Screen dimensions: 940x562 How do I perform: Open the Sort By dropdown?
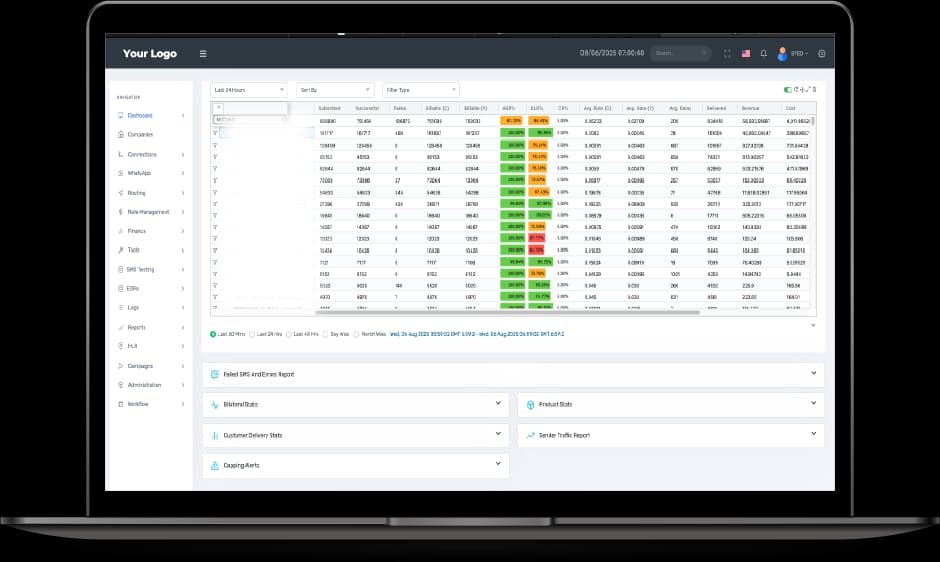point(334,90)
